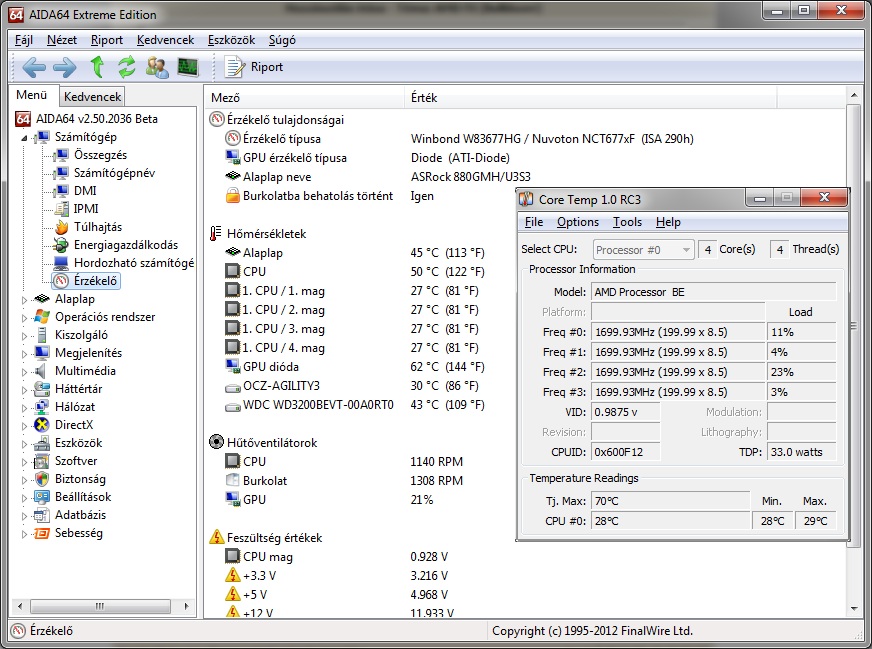Collapse the Számítógép tree node
The height and width of the screenshot is (649, 872).
[x=24, y=138]
